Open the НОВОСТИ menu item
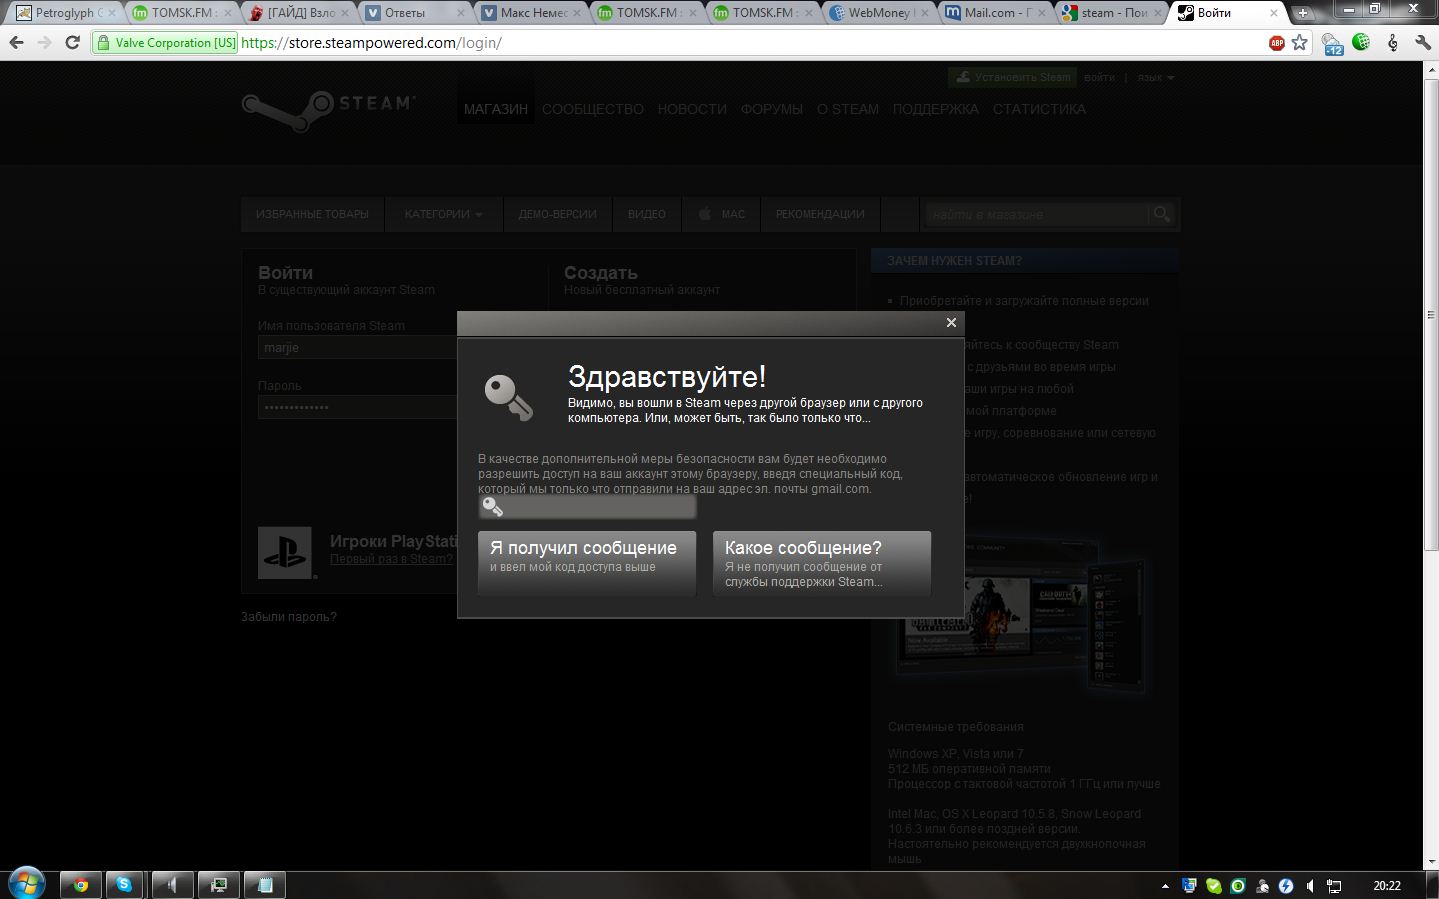This screenshot has height=899, width=1439. (692, 109)
